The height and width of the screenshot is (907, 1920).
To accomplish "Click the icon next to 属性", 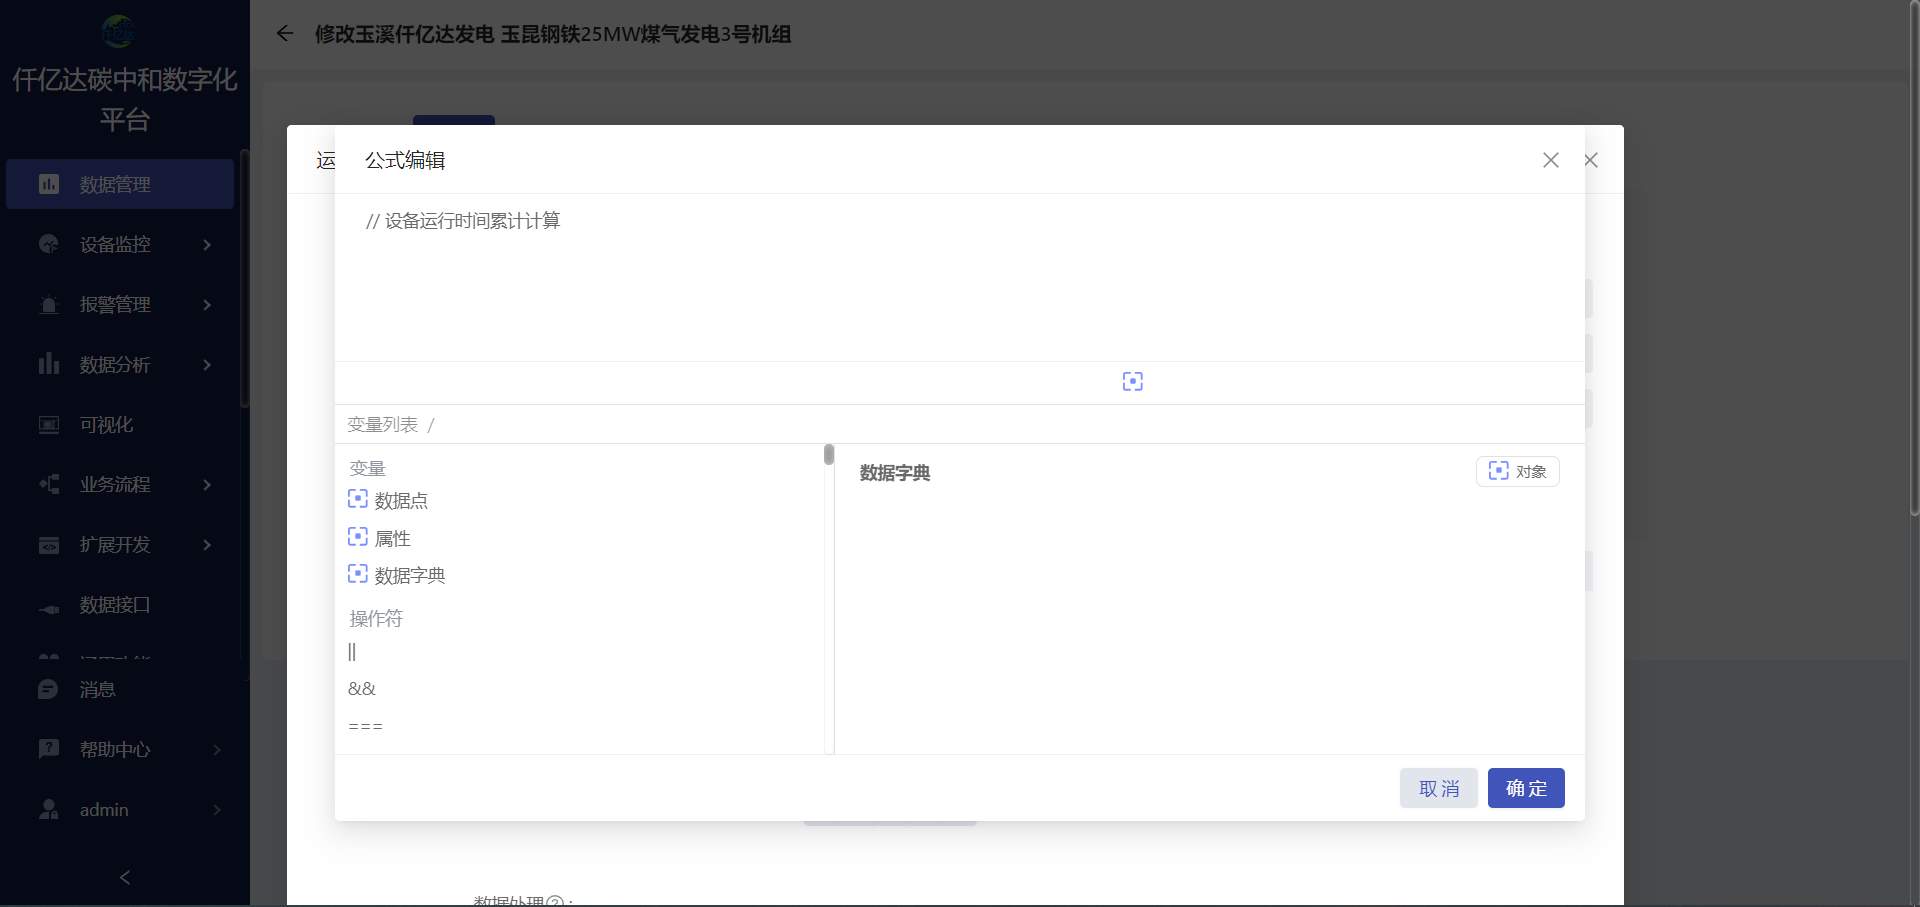I will coord(358,537).
